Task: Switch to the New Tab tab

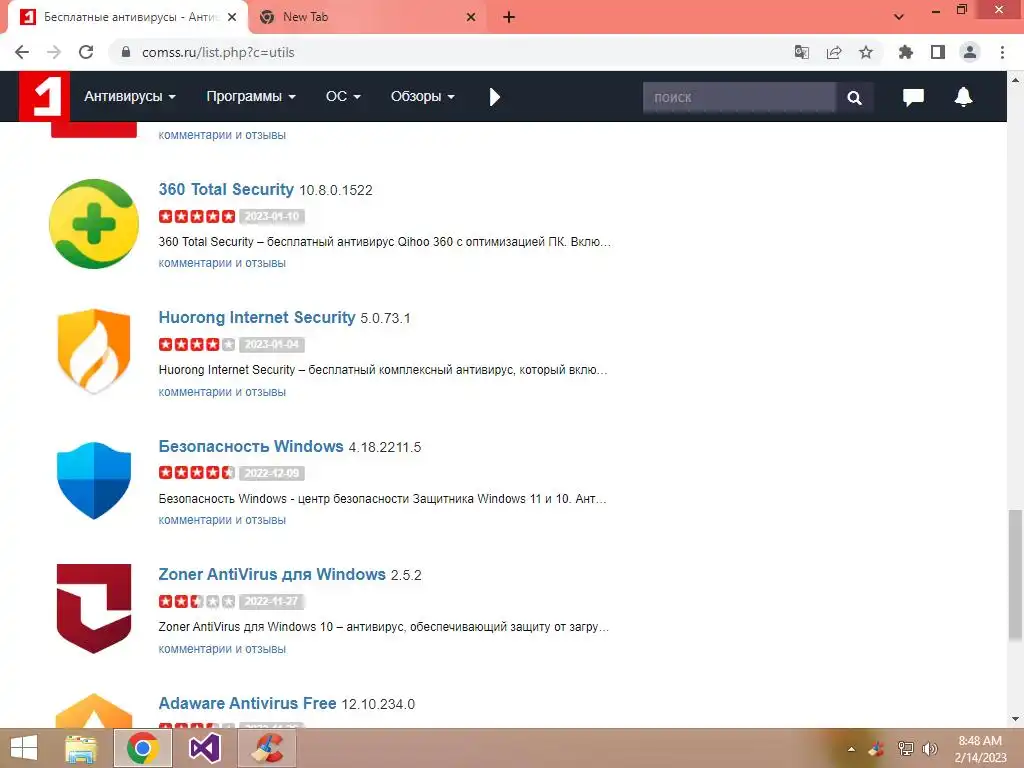Action: coord(369,17)
